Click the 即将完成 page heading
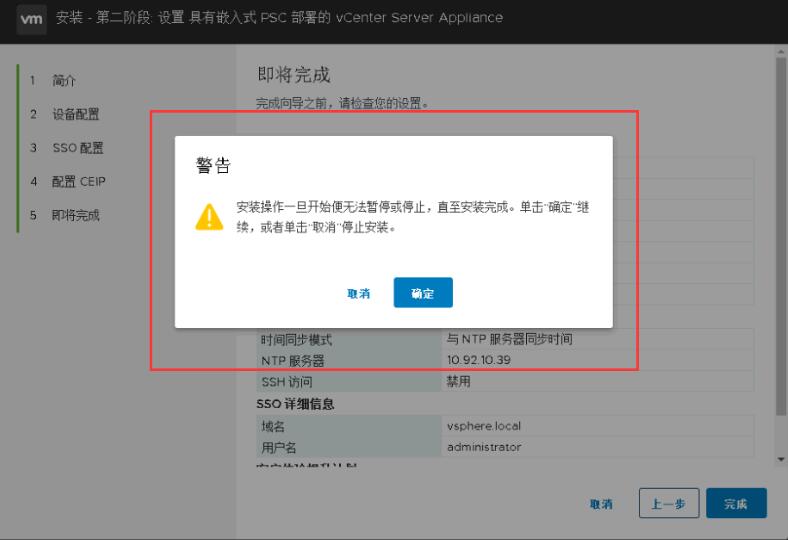788x540 pixels. click(293, 74)
